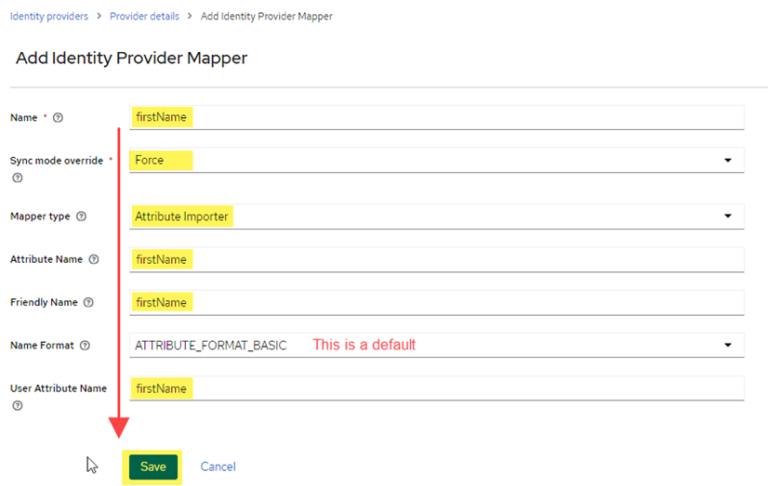The height and width of the screenshot is (486, 768).
Task: Click help icon beside Name Format
Action: point(85,346)
